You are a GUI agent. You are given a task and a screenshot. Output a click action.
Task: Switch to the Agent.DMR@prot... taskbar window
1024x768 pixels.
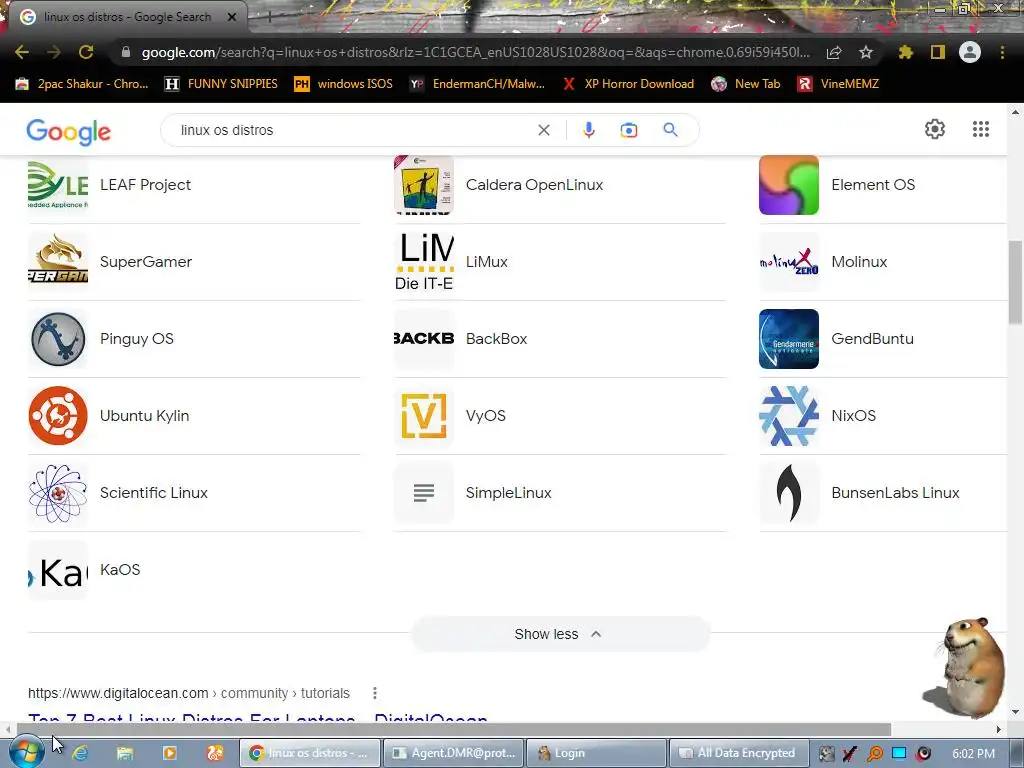(x=452, y=753)
